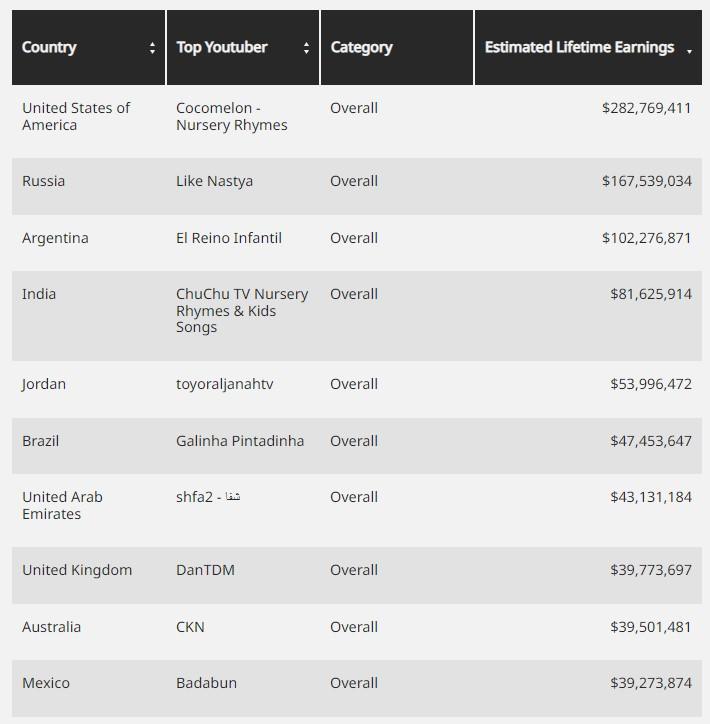The height and width of the screenshot is (724, 710).
Task: Select the El Reino Infantil entry
Action: point(229,238)
